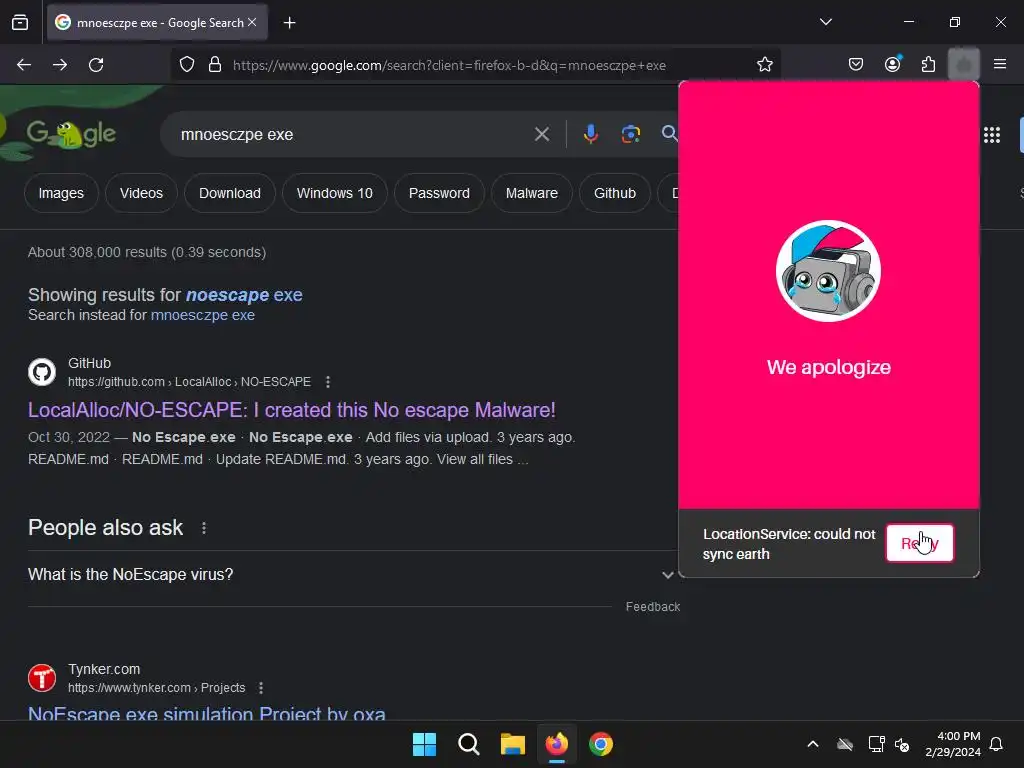Click the Retry button in extension popup
This screenshot has width=1024, height=768.
tap(920, 543)
